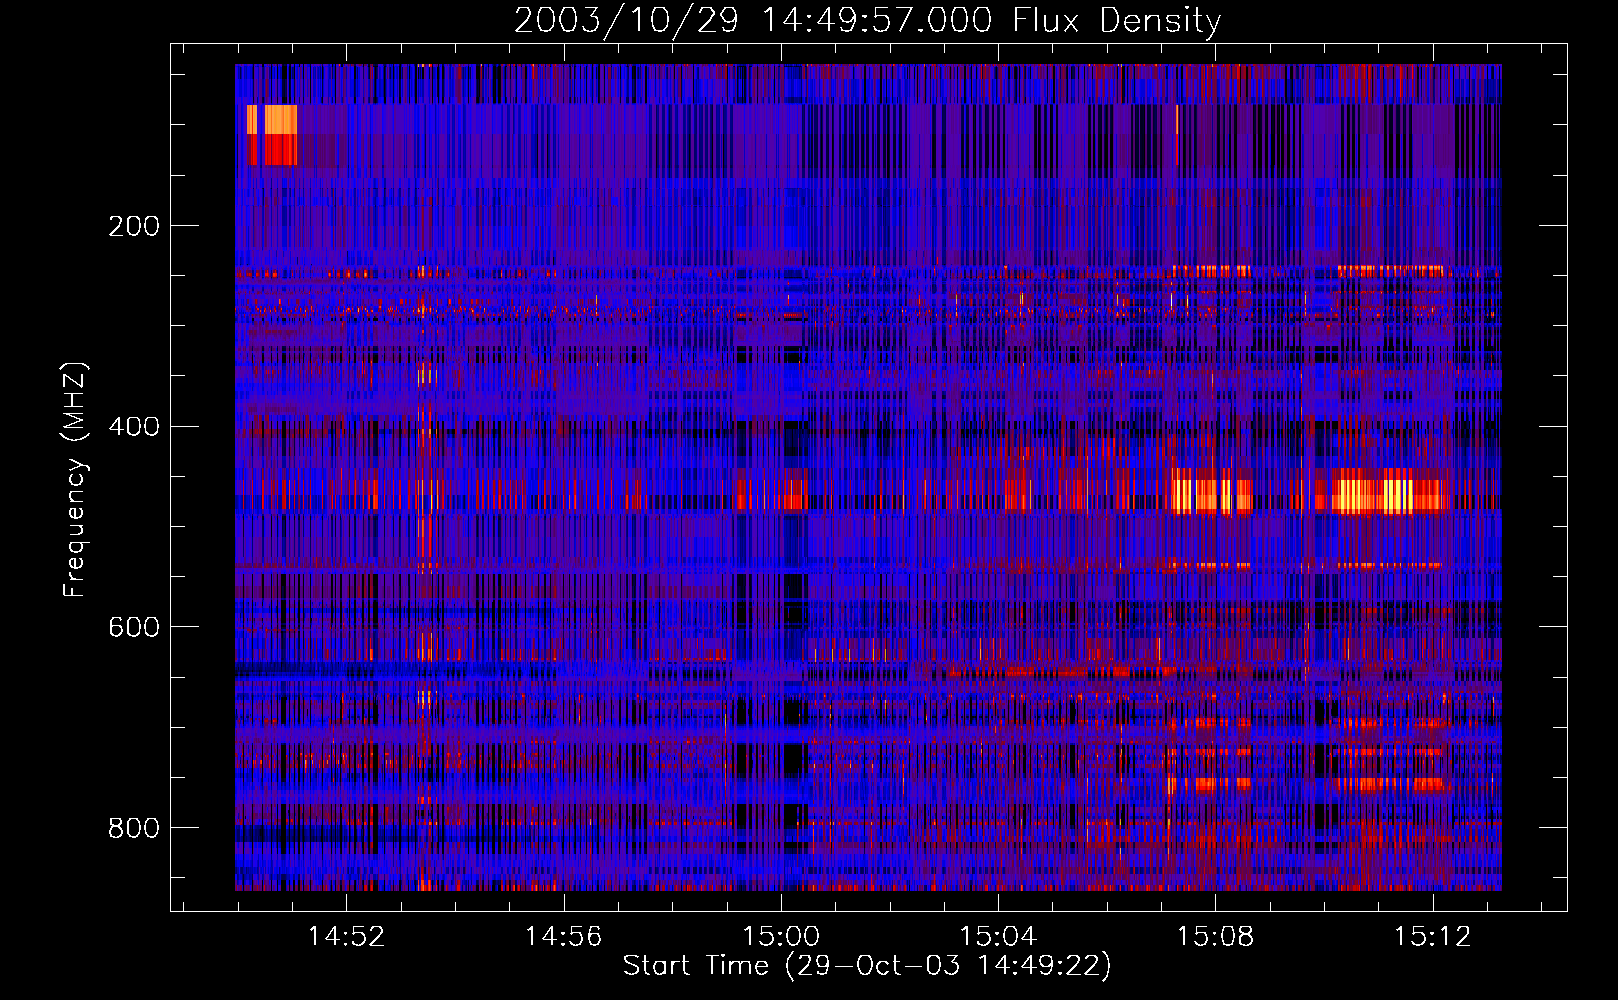Click the "Start Time (29-Oct-03 14:49:22)" axis label
The width and height of the screenshot is (1618, 1000).
[867, 965]
